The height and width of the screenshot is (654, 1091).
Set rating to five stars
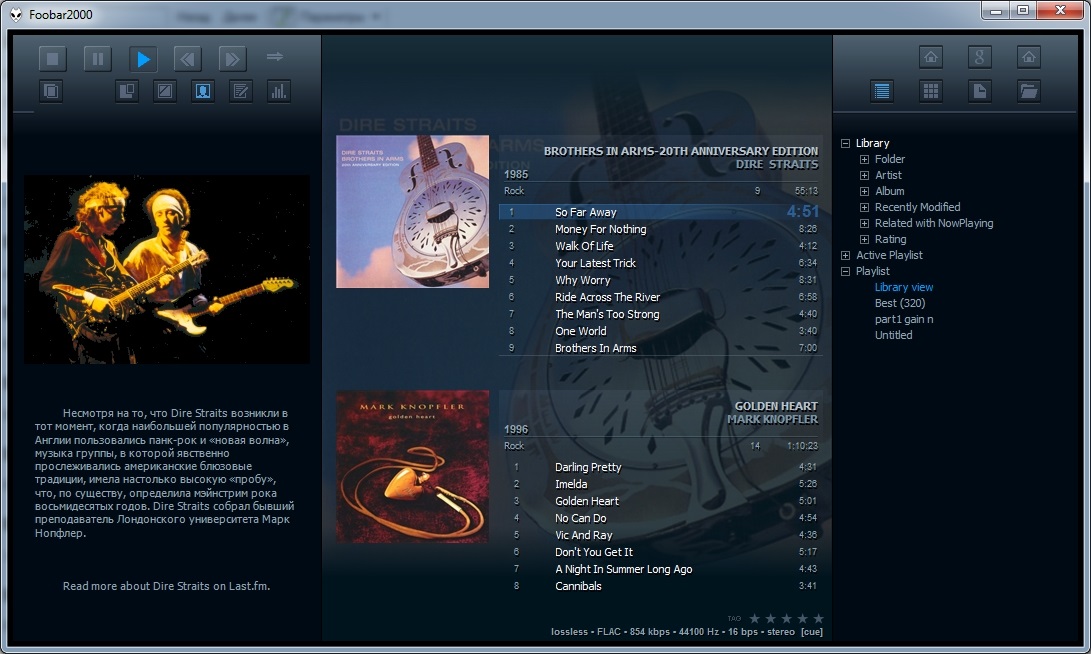[819, 619]
